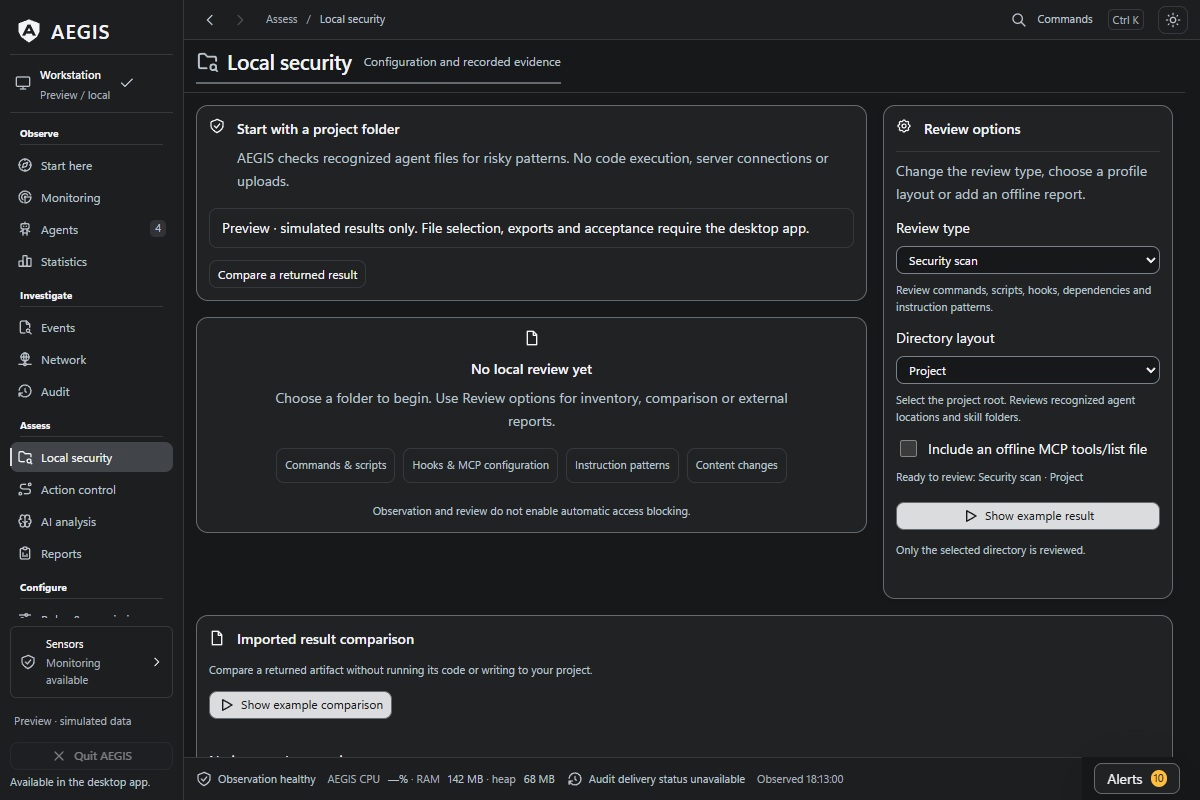Image resolution: width=1200 pixels, height=800 pixels.
Task: Click Hooks & MCP configuration chip
Action: click(x=481, y=466)
